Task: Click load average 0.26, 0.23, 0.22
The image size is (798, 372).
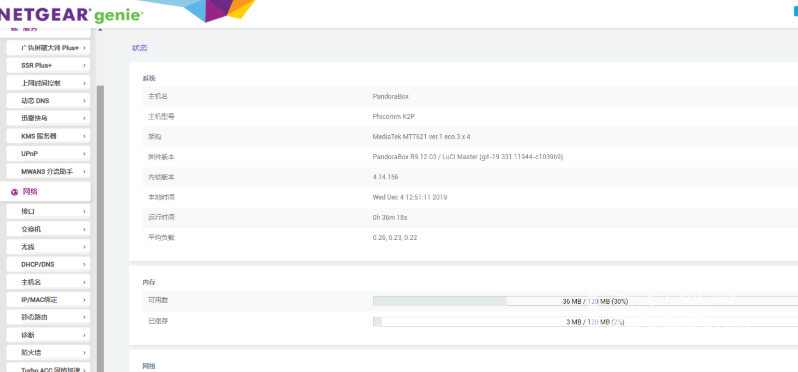Action: click(395, 238)
